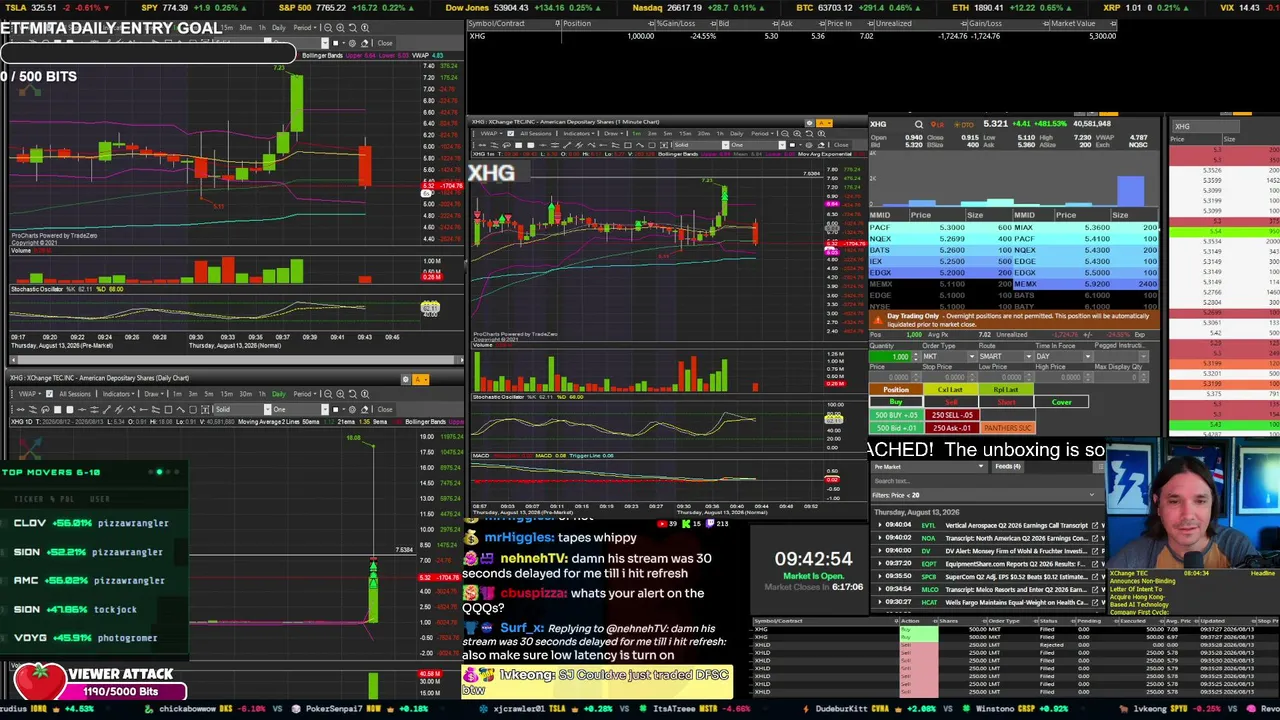Toggle All Sessions checkbox in 1 Minute Chart

pyautogui.click(x=511, y=133)
